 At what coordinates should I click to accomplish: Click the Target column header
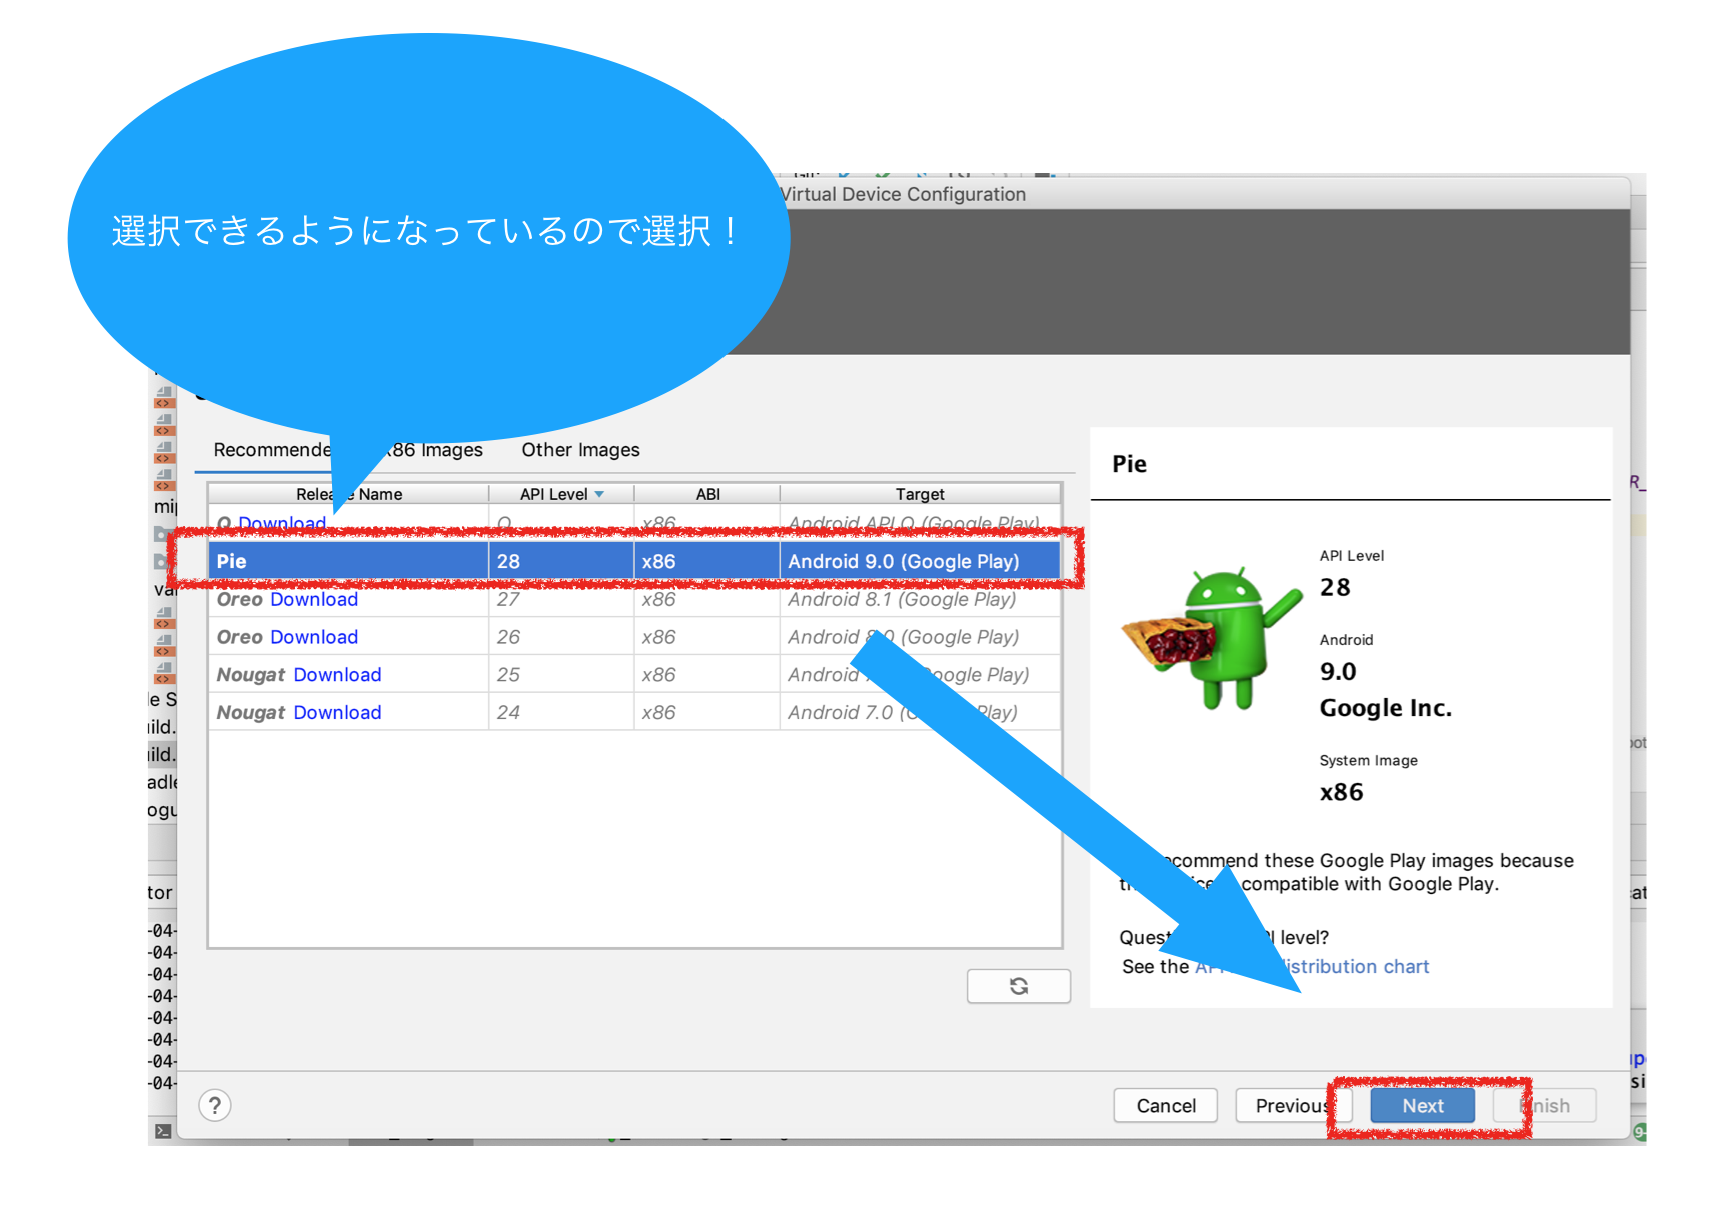coord(920,494)
